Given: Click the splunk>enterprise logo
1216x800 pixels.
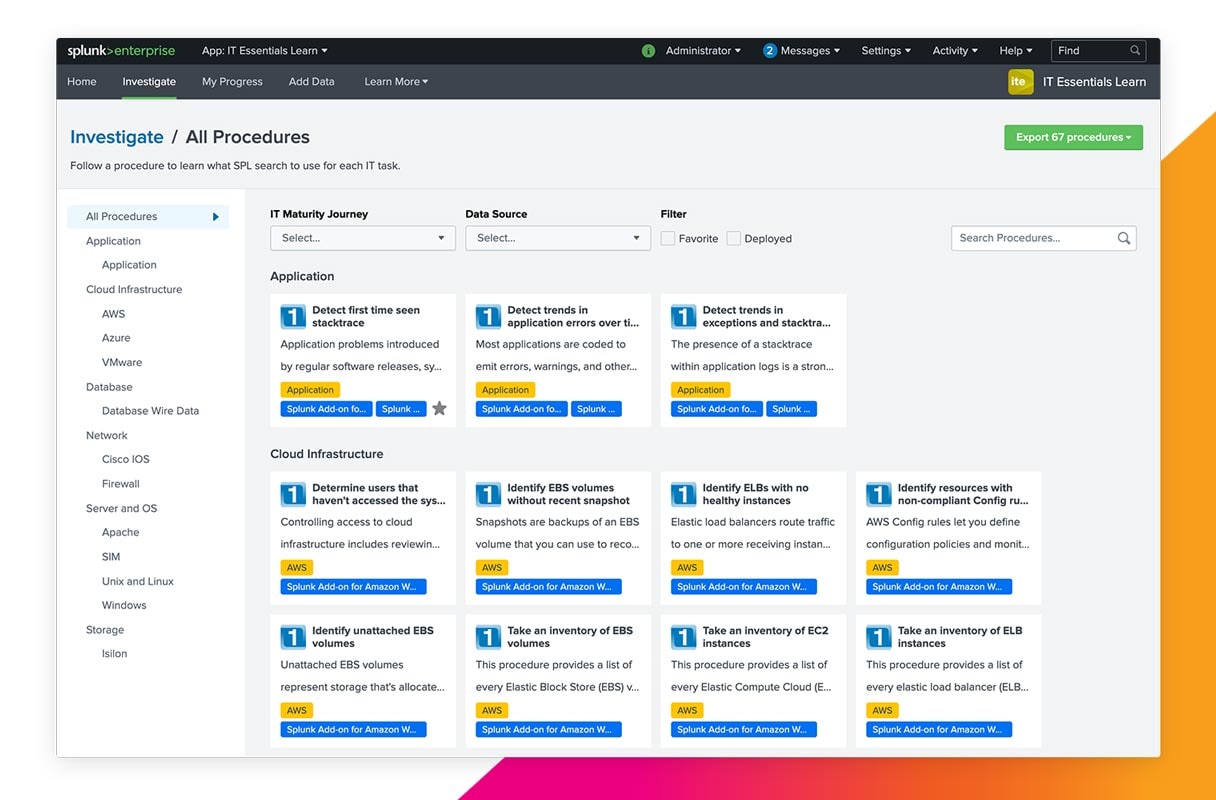Looking at the screenshot, I should [121, 51].
